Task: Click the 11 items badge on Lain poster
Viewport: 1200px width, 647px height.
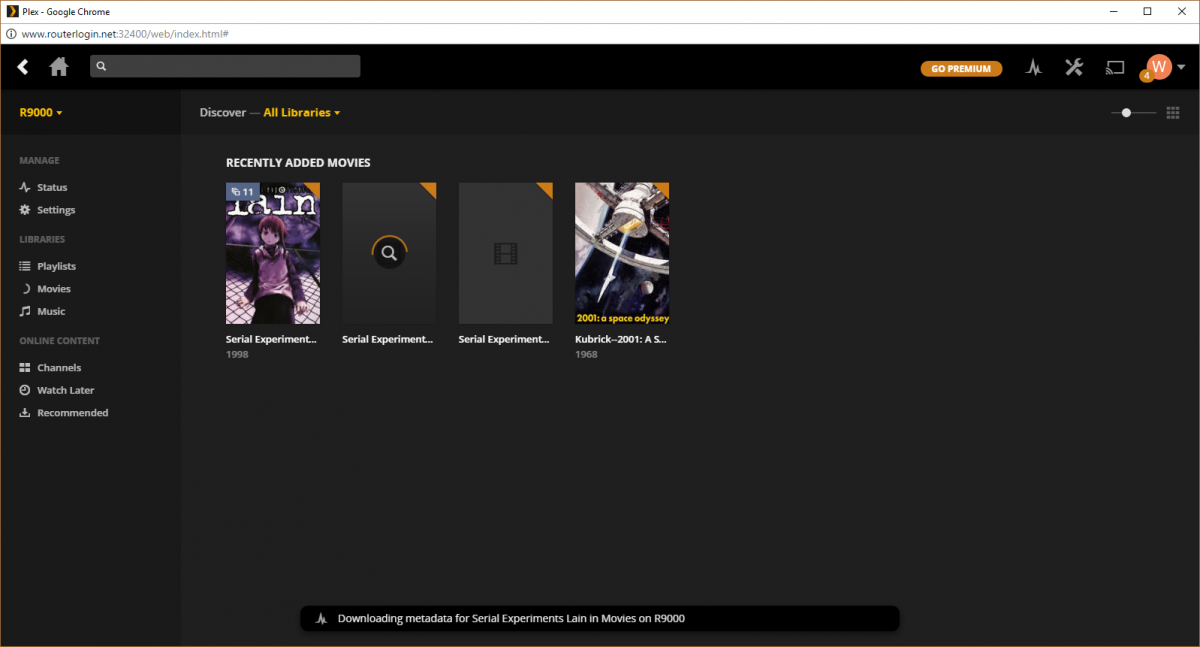Action: pos(242,191)
